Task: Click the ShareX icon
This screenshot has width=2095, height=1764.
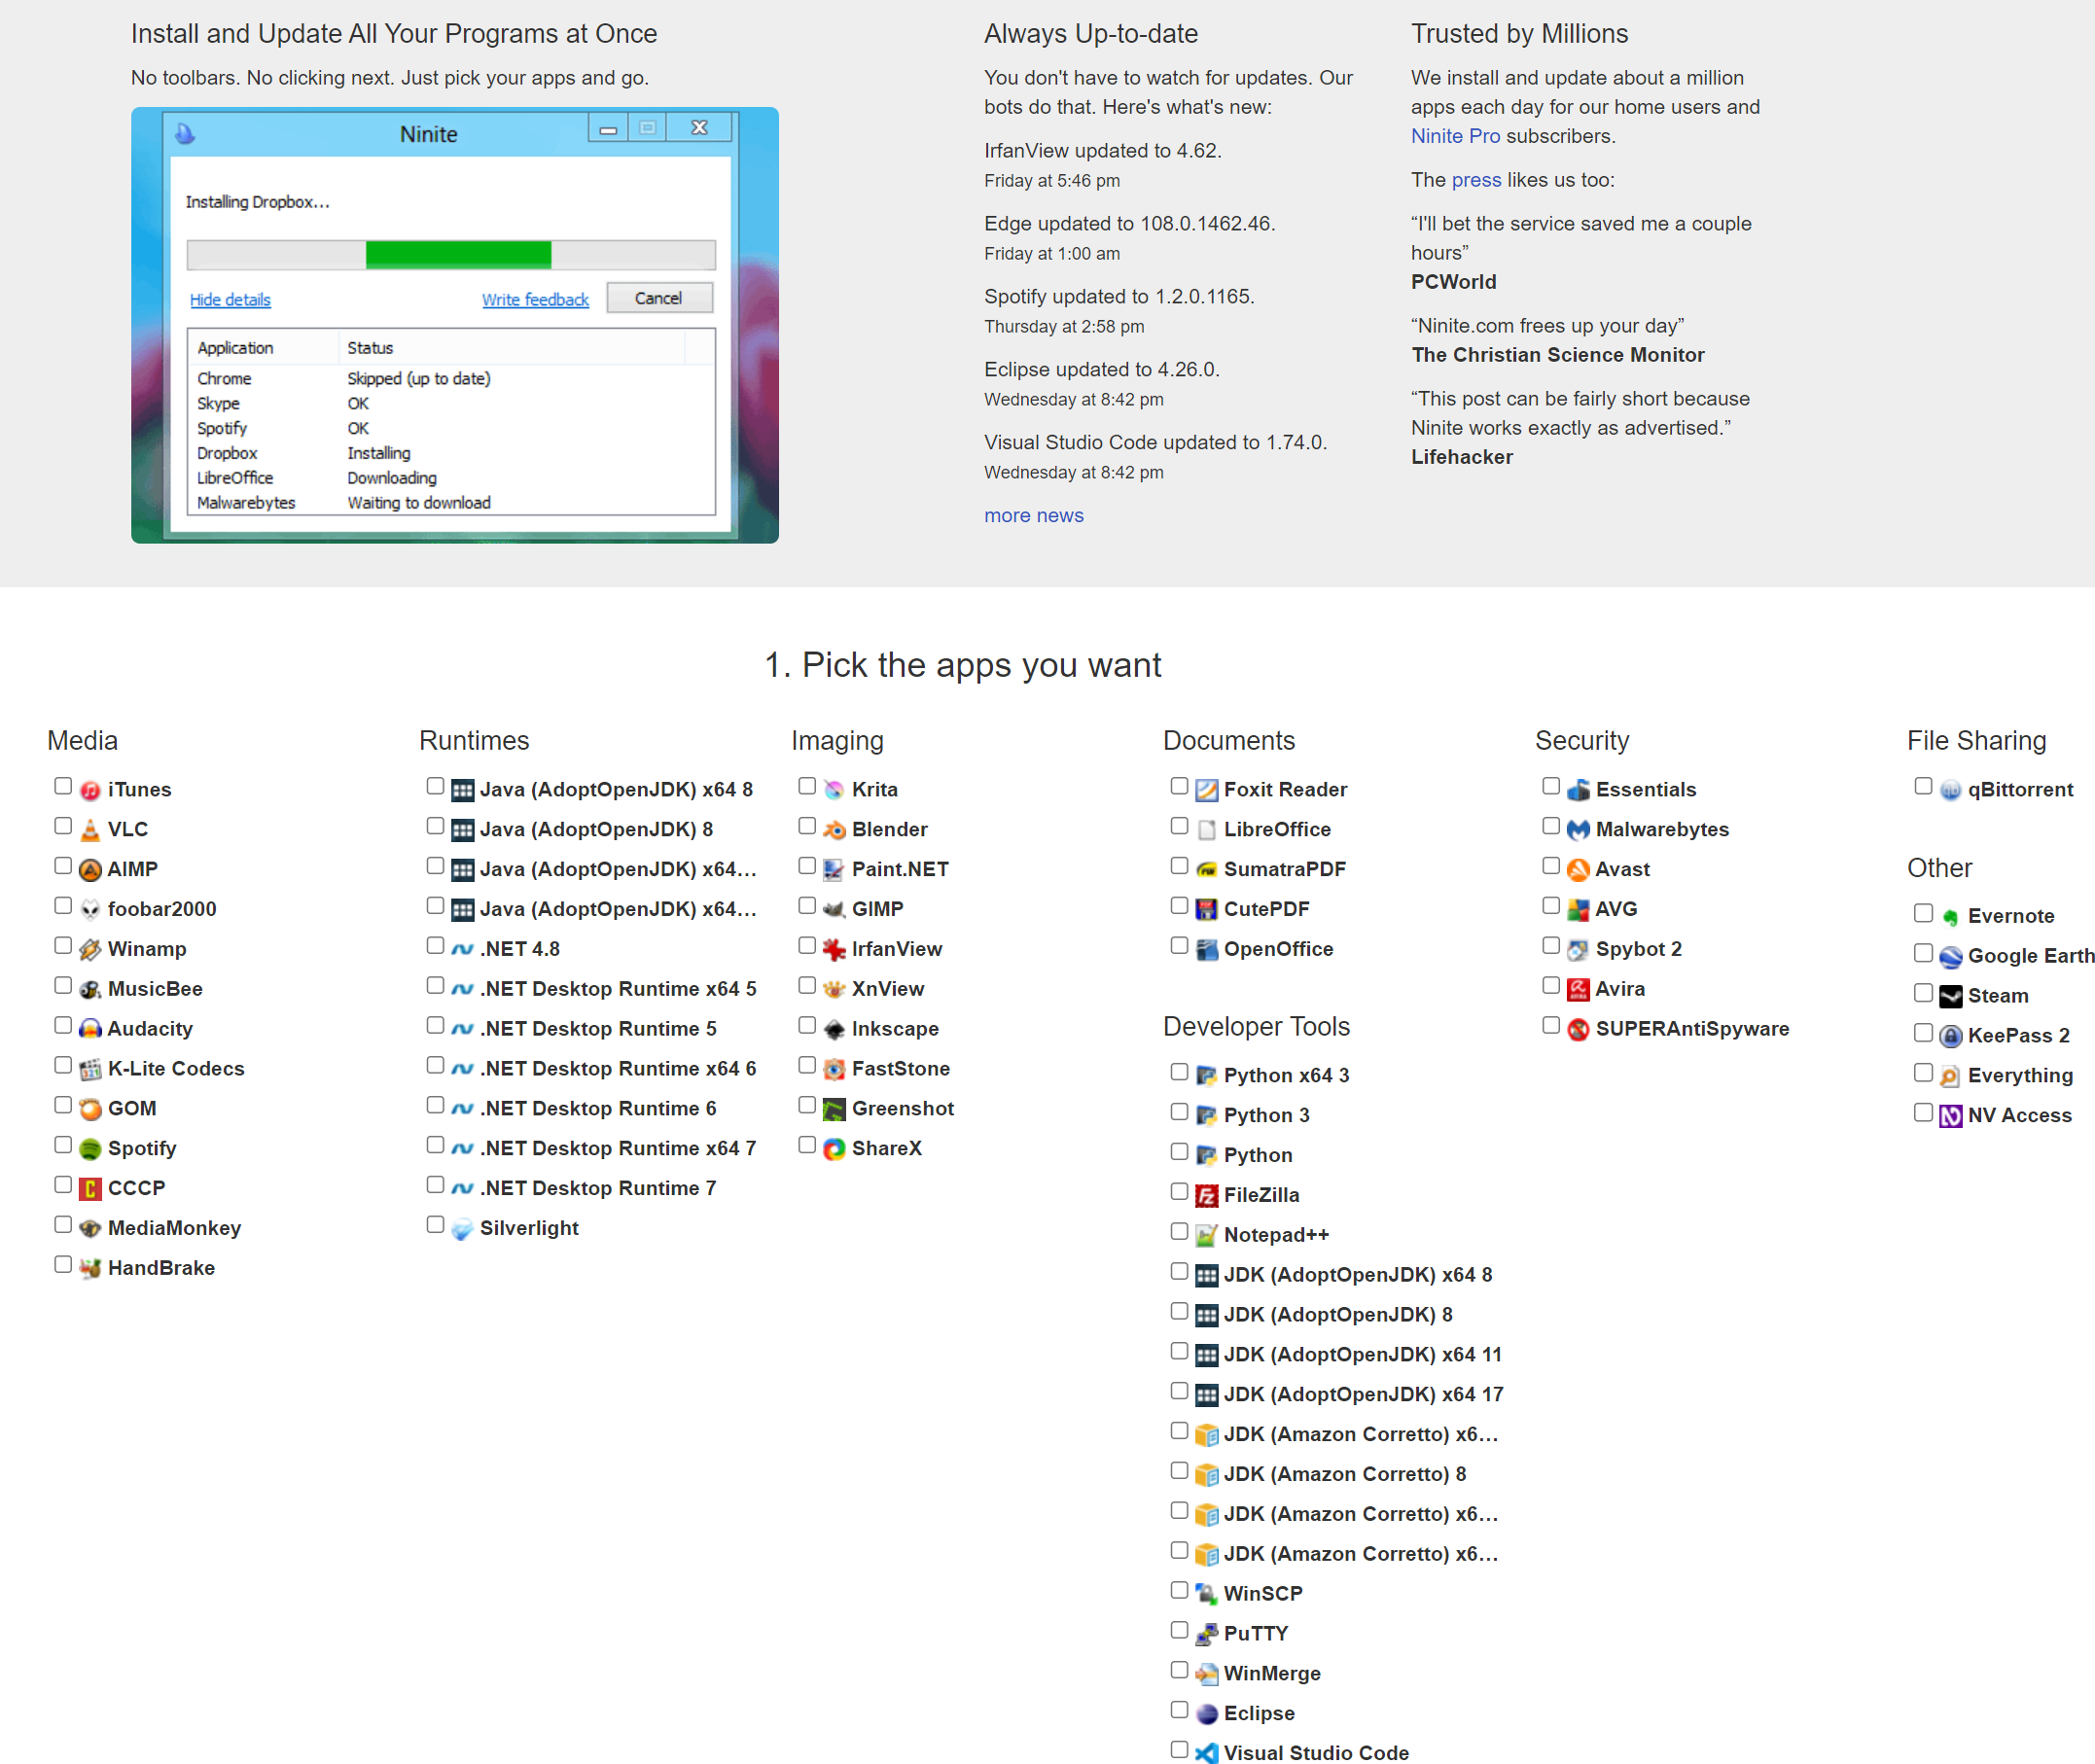Action: [834, 1149]
